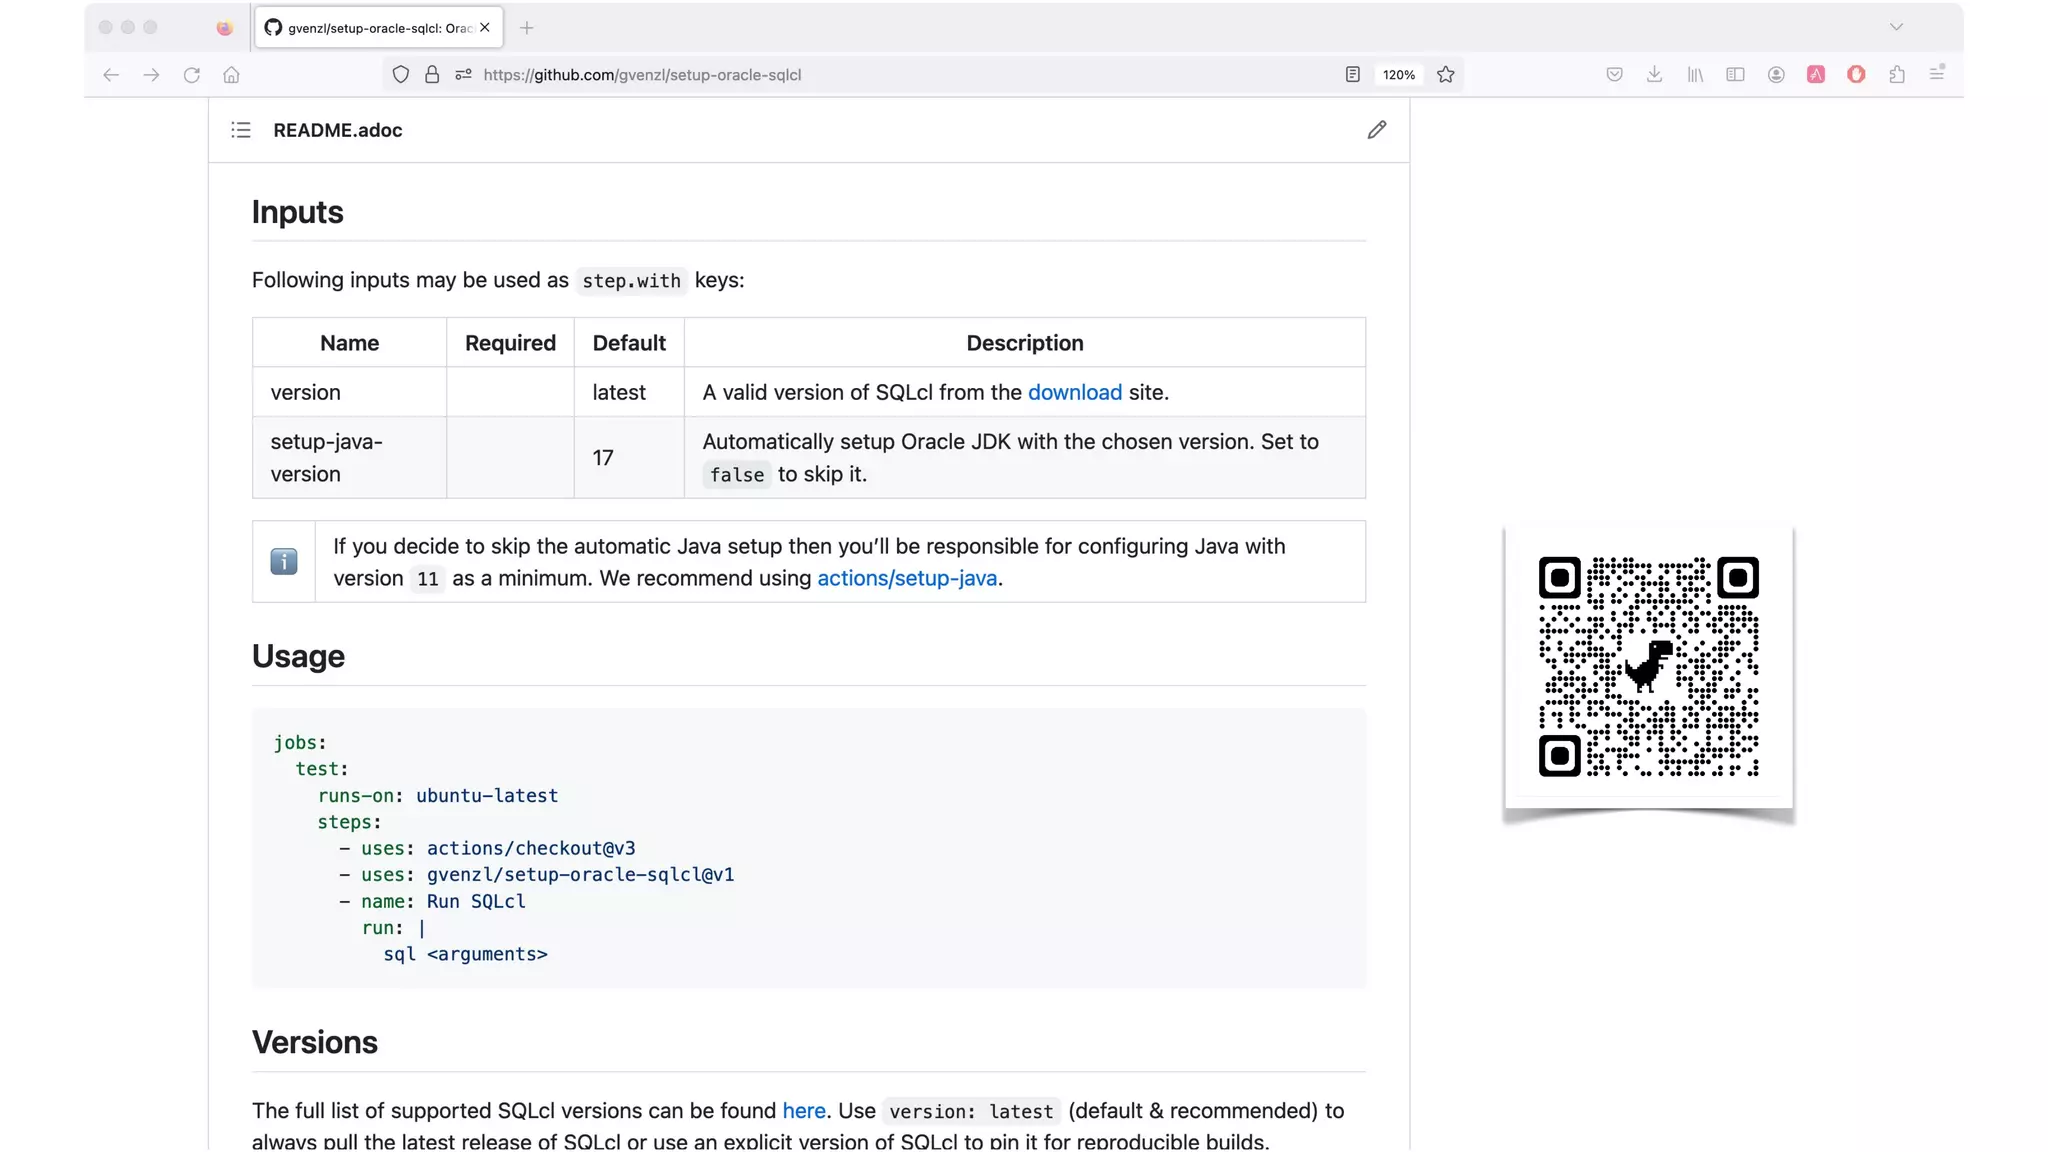Follow the download link in version row

pos(1074,393)
